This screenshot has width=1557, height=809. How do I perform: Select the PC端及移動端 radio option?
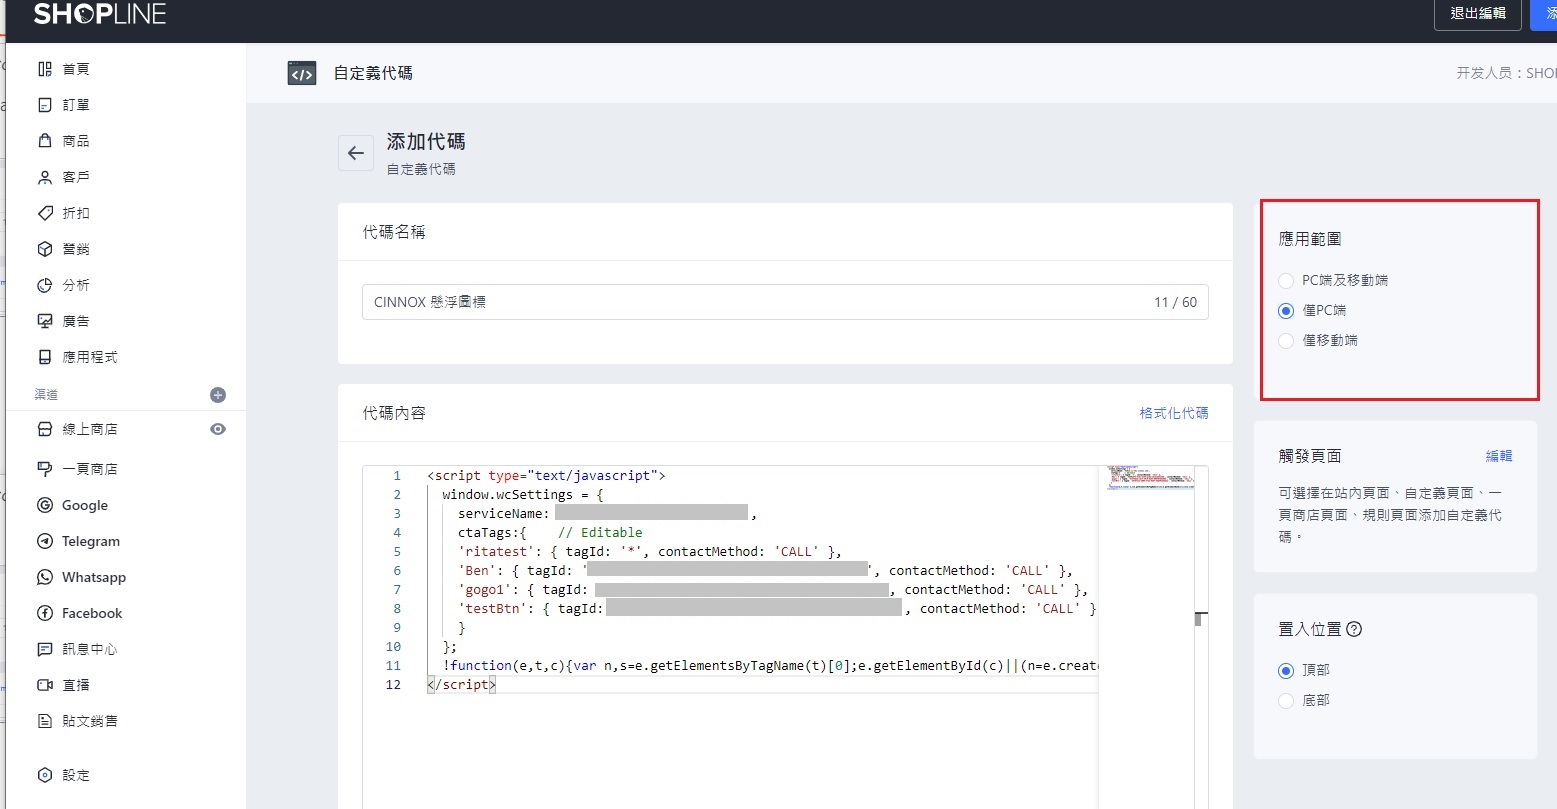(x=1286, y=281)
